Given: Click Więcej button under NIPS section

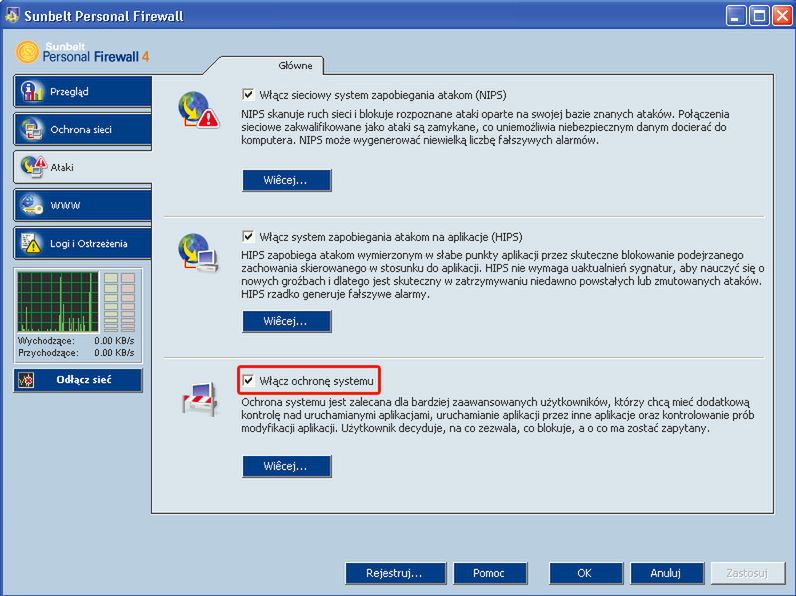Looking at the screenshot, I should pyautogui.click(x=287, y=180).
